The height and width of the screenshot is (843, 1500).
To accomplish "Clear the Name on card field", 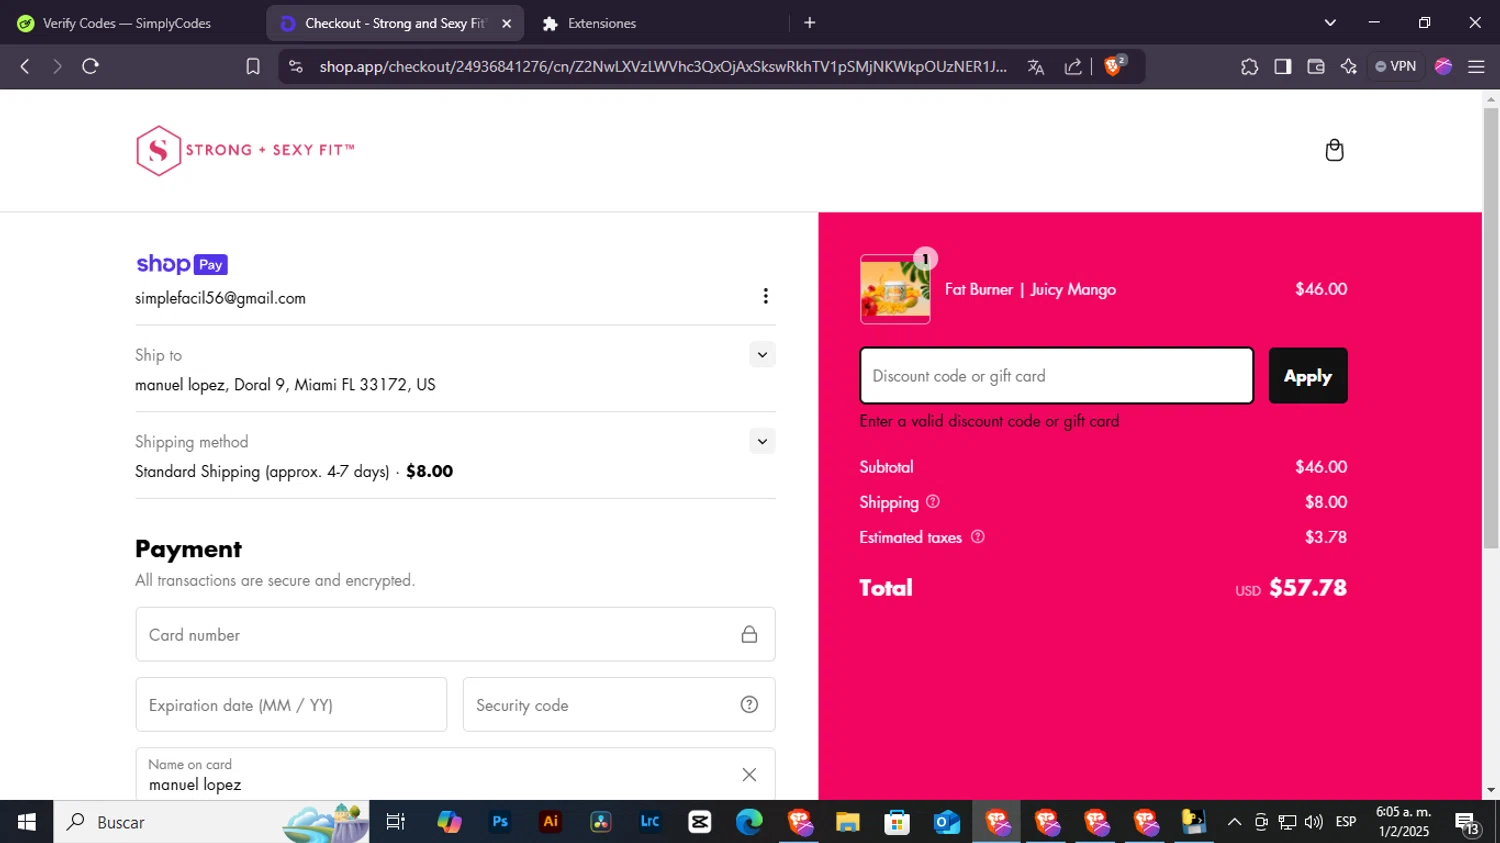I will tap(749, 775).
